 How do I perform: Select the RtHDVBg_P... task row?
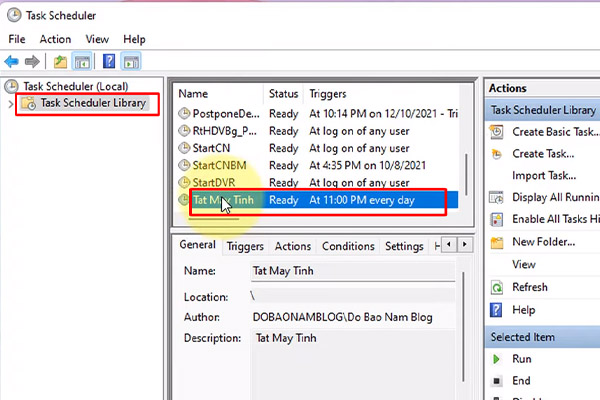coord(318,131)
